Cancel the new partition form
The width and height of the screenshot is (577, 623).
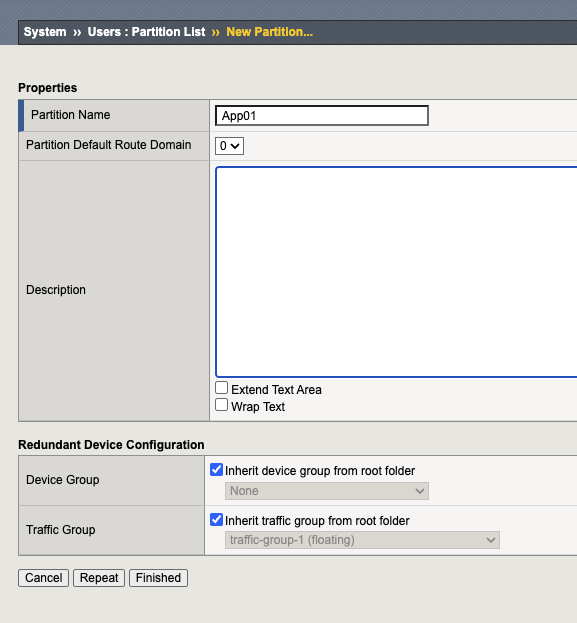point(43,578)
